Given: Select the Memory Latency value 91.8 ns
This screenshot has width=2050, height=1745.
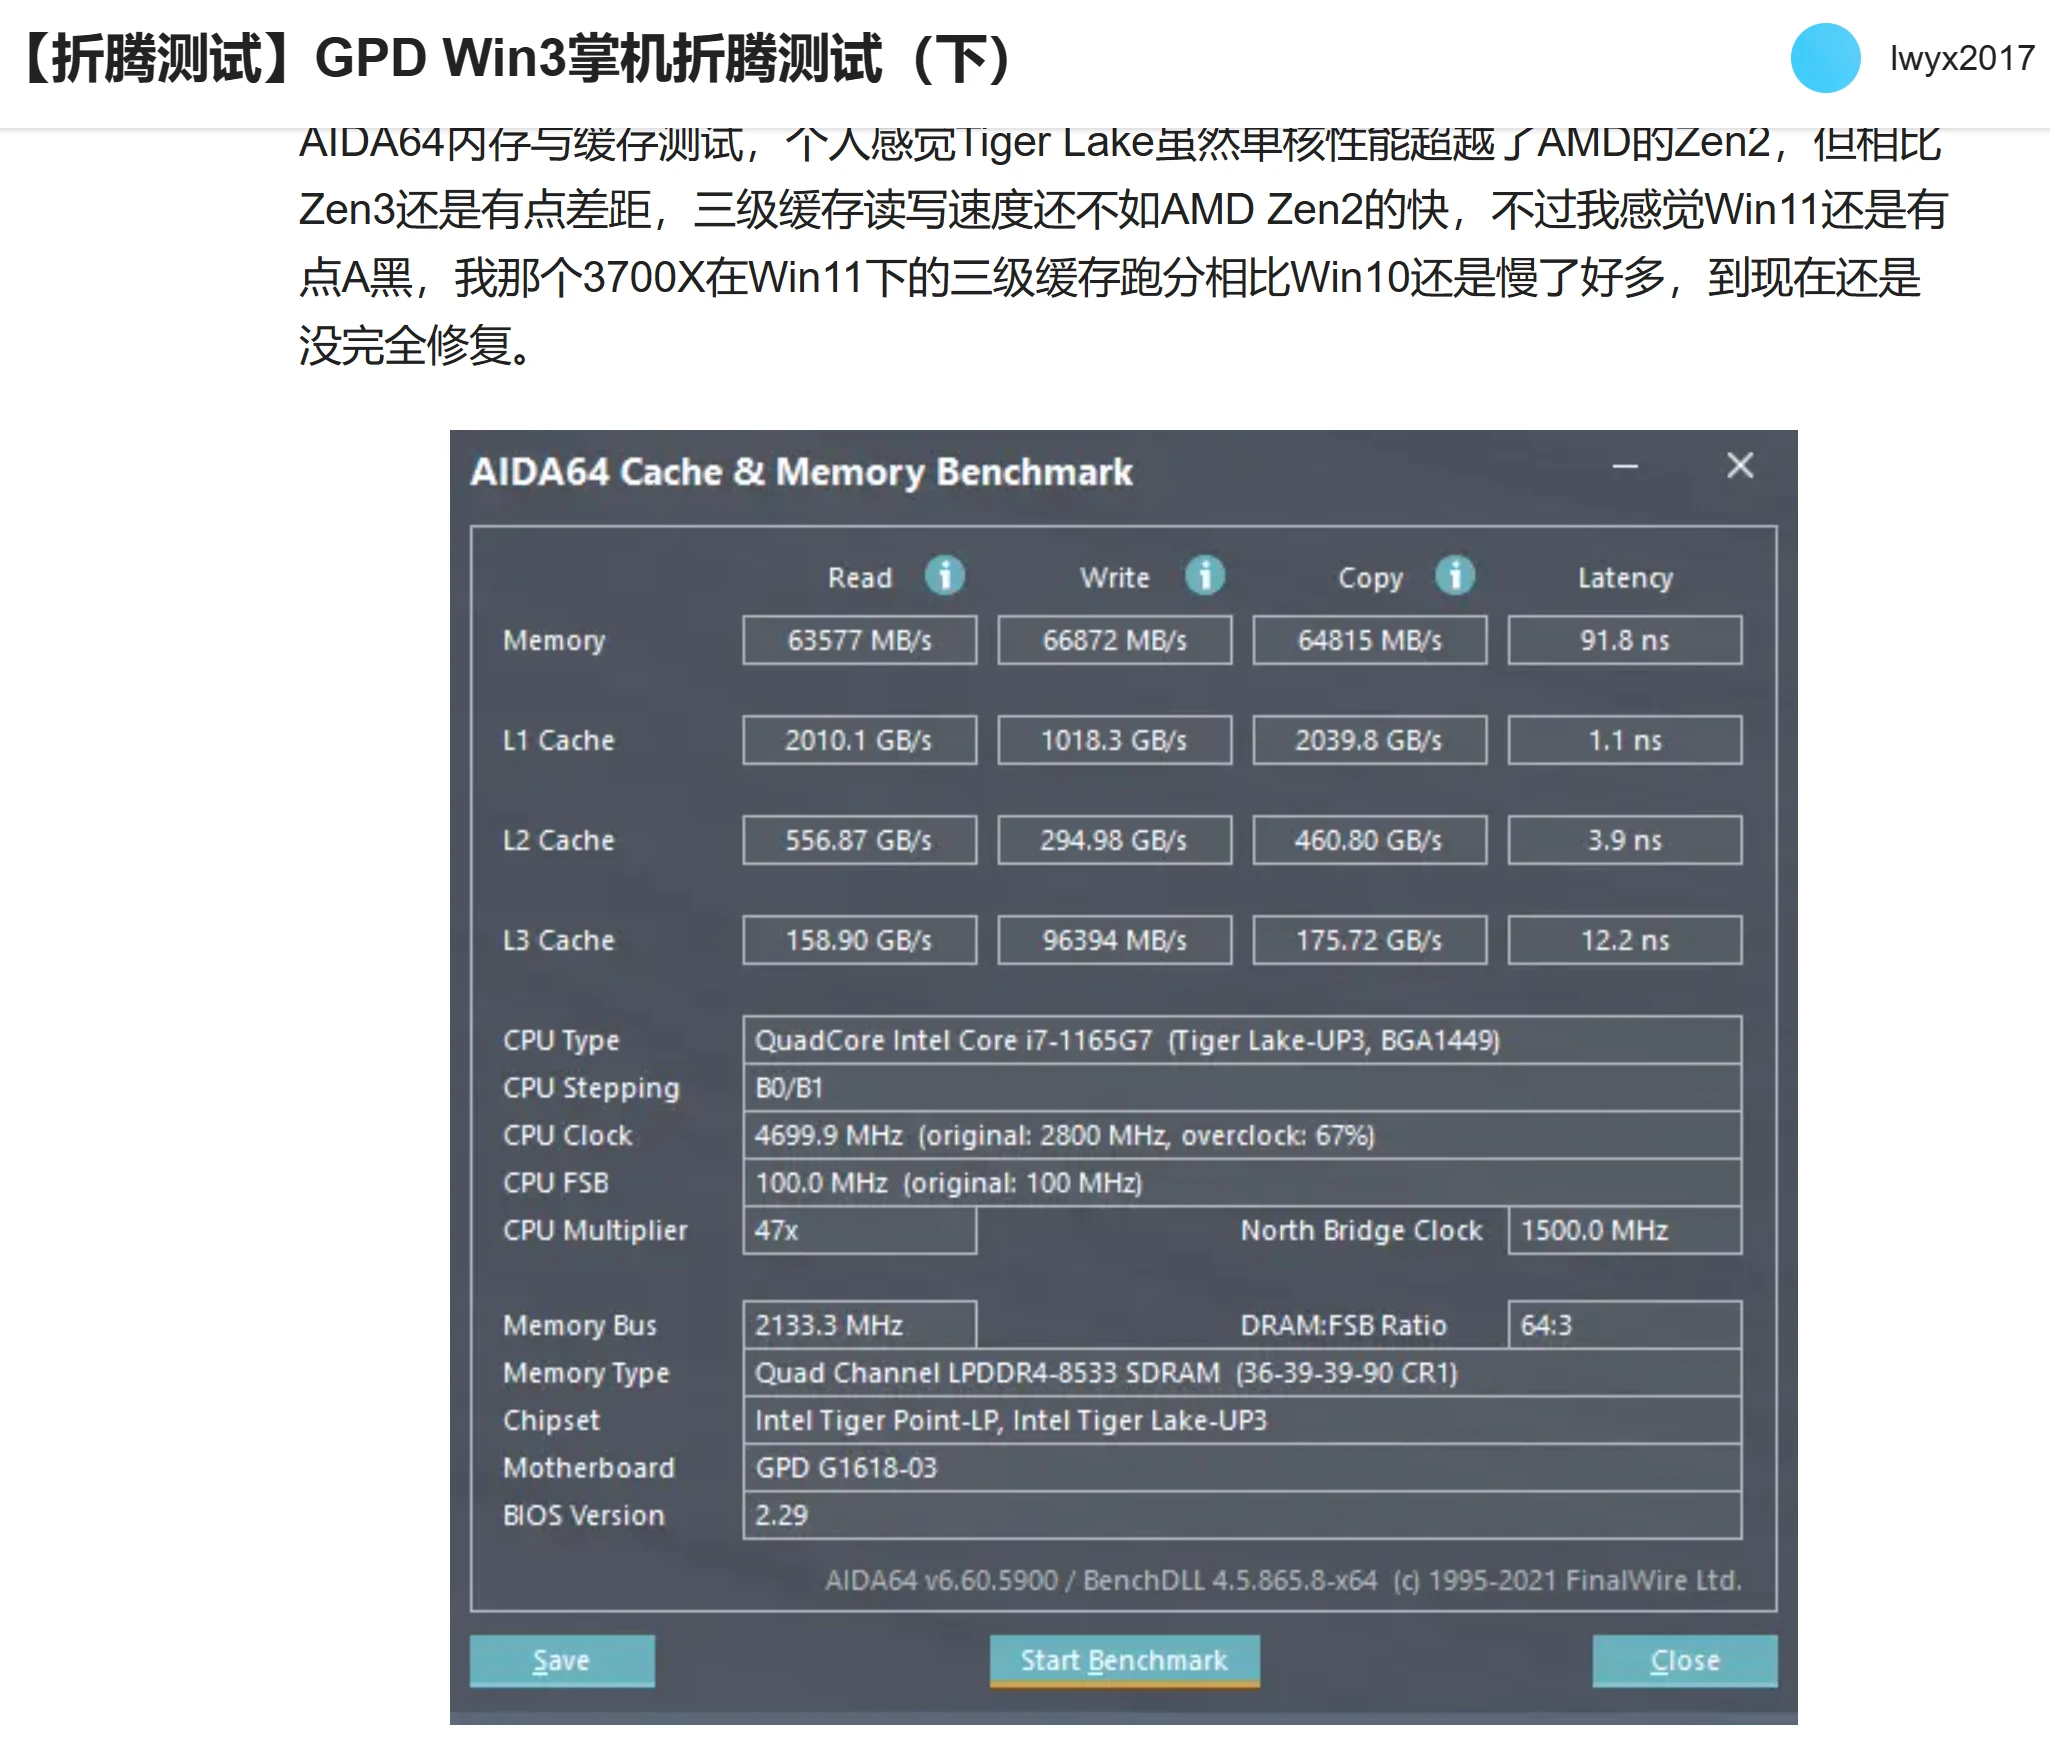Looking at the screenshot, I should point(1625,640).
